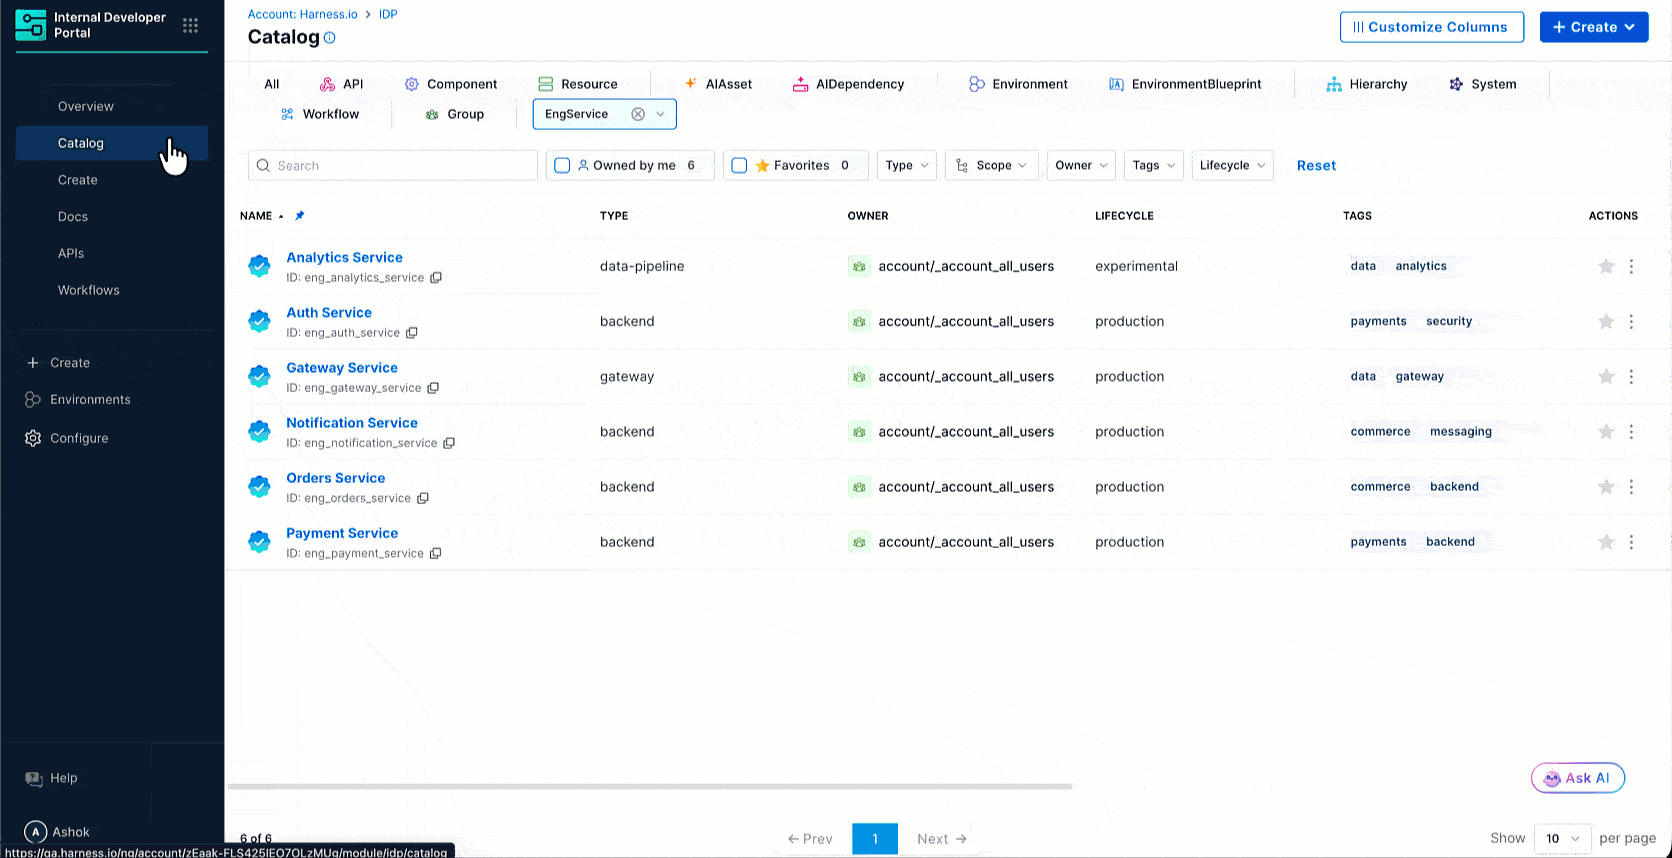Select the Environment kind tab
Image resolution: width=1672 pixels, height=858 pixels.
1018,84
